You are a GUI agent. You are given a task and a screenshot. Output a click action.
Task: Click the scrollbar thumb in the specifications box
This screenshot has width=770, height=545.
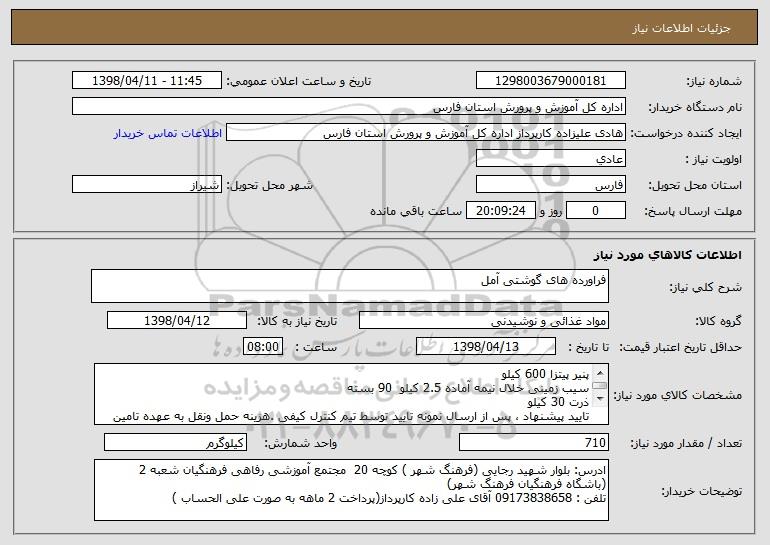(600, 386)
